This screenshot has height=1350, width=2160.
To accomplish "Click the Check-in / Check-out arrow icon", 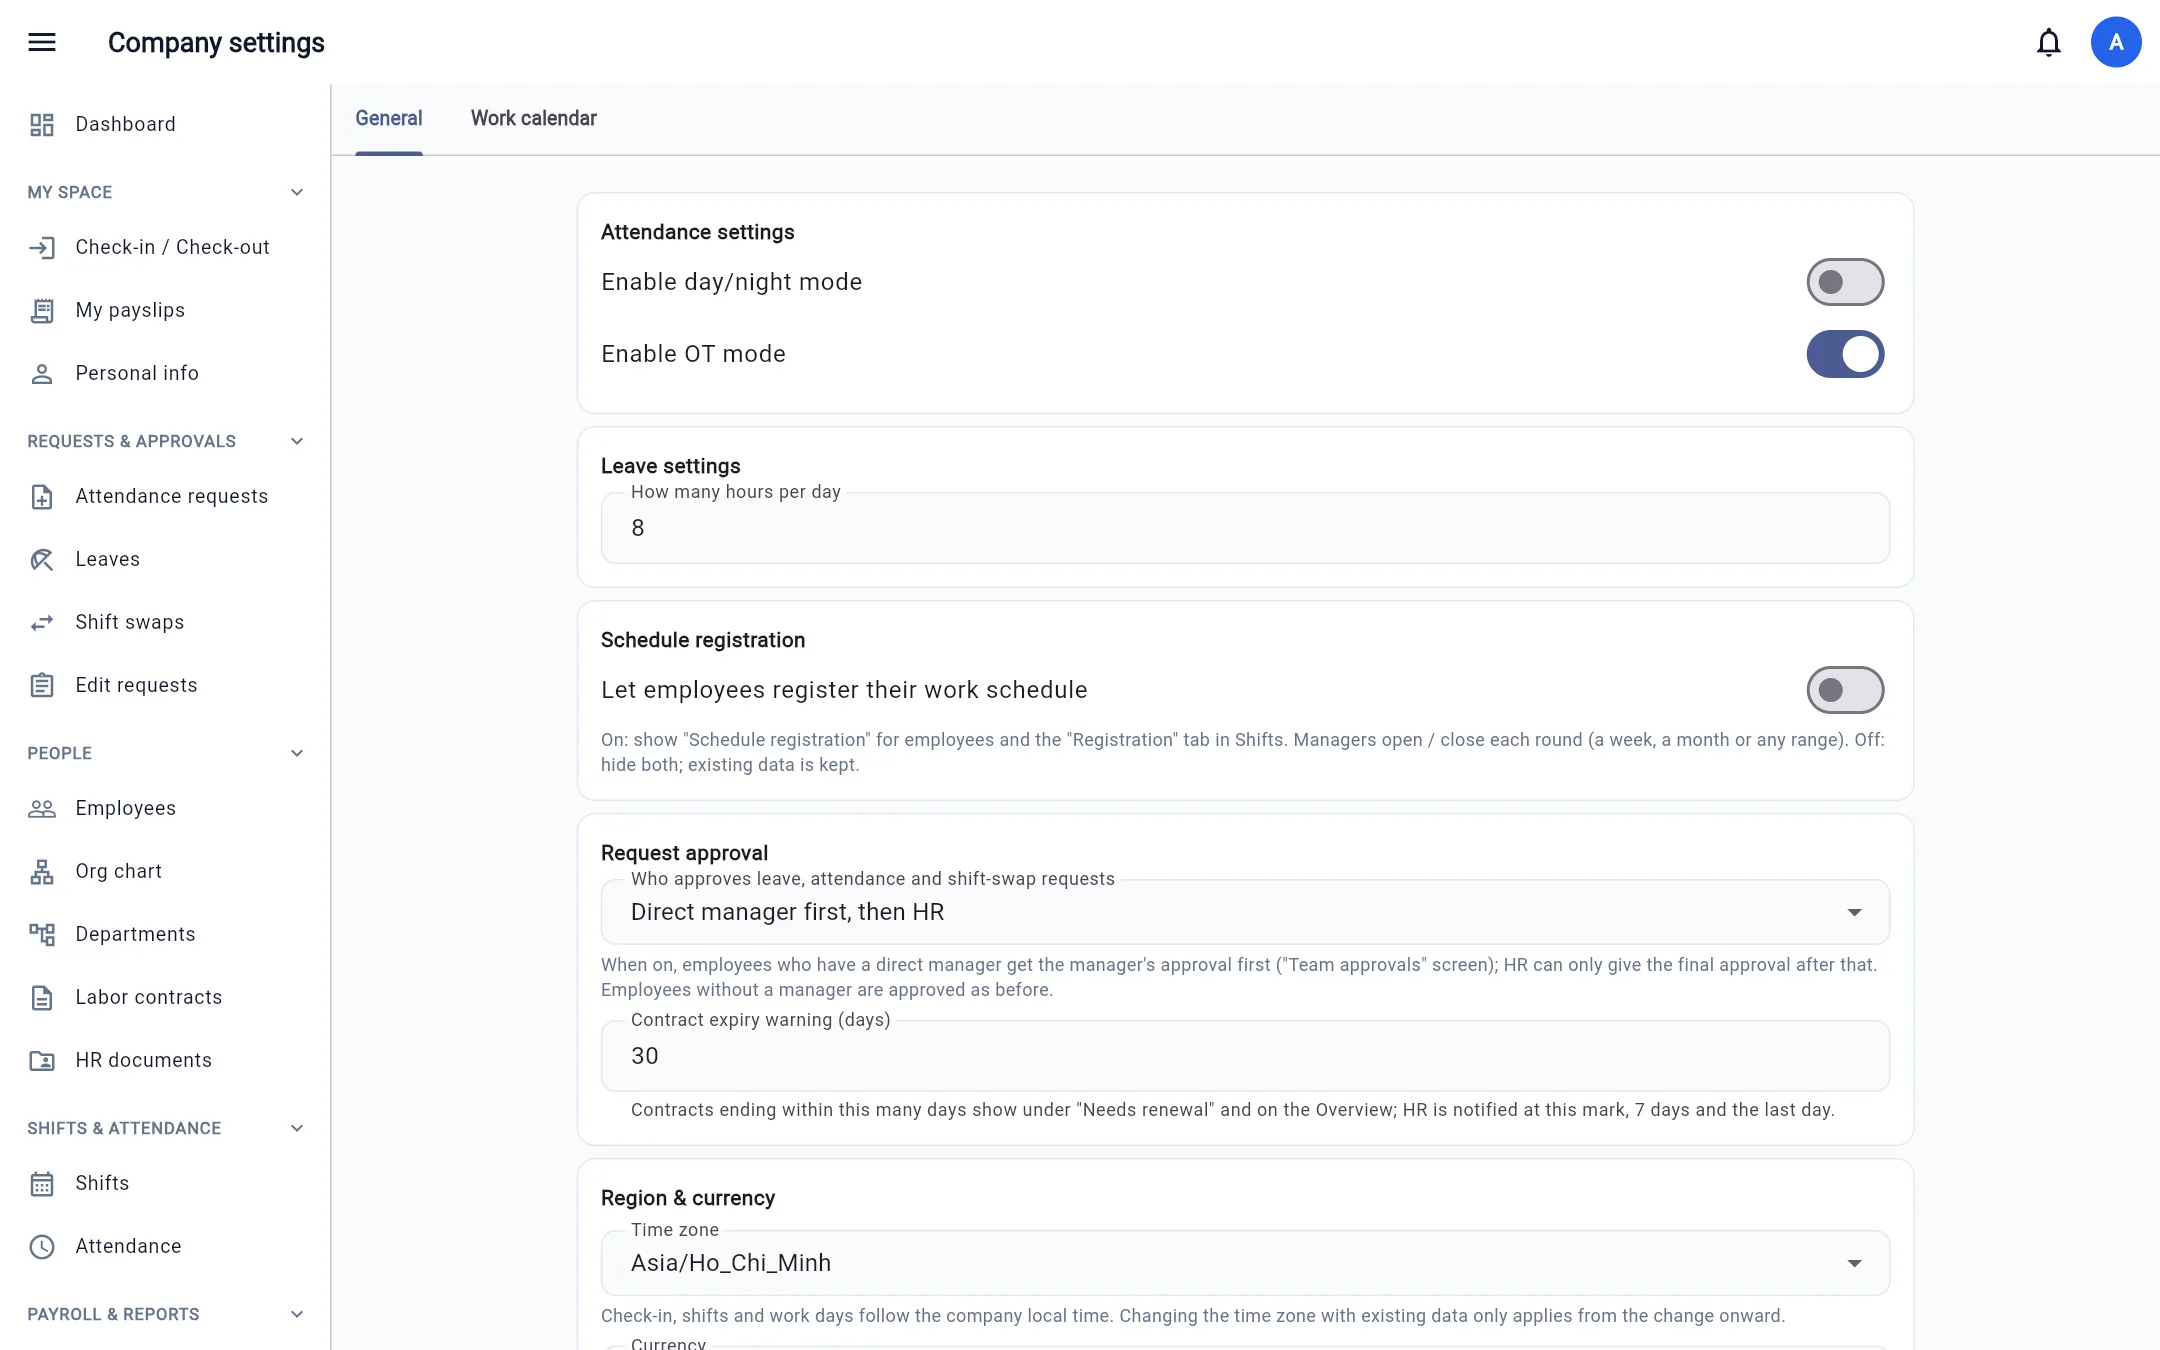I will coord(42,247).
